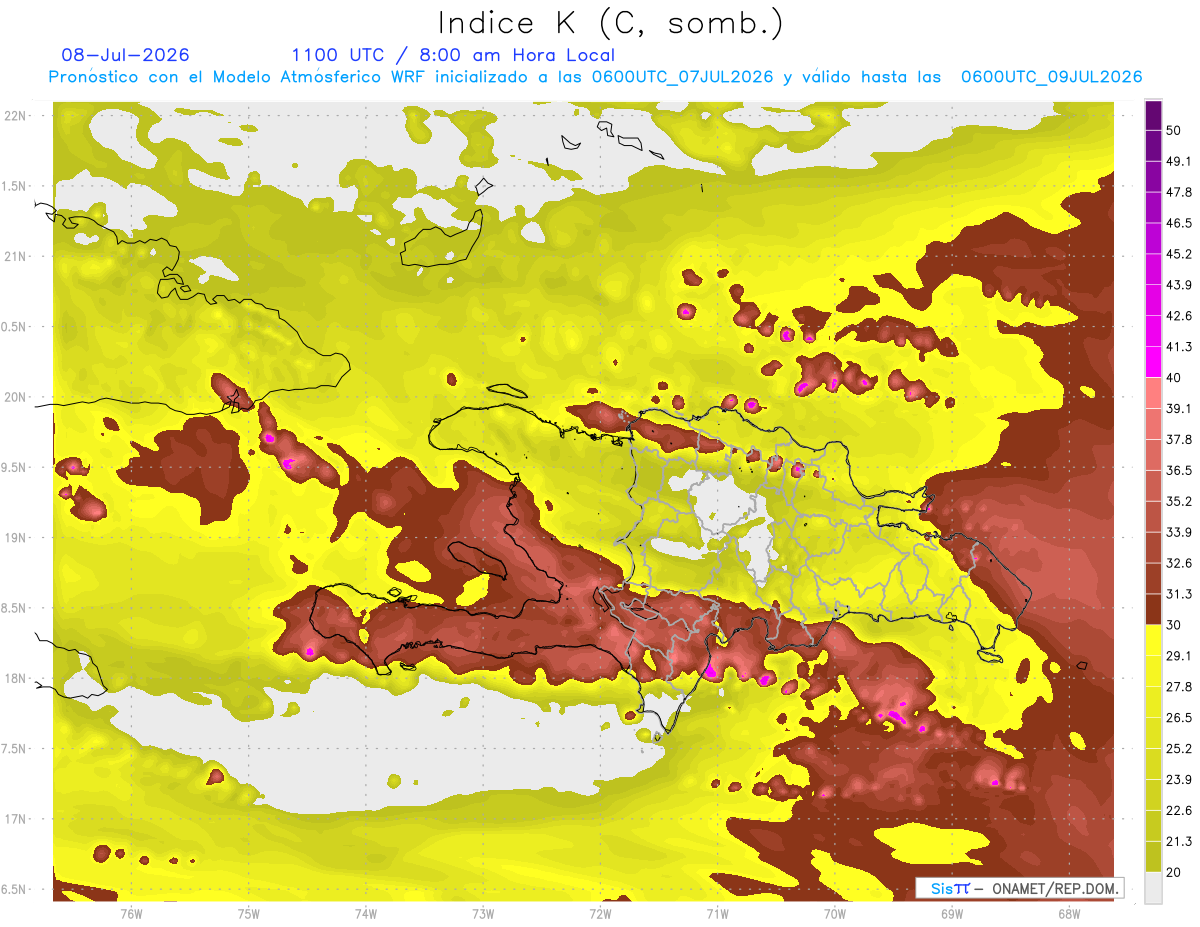Click the color bar value "31.3"
1200x927 pixels.
(x=1181, y=594)
